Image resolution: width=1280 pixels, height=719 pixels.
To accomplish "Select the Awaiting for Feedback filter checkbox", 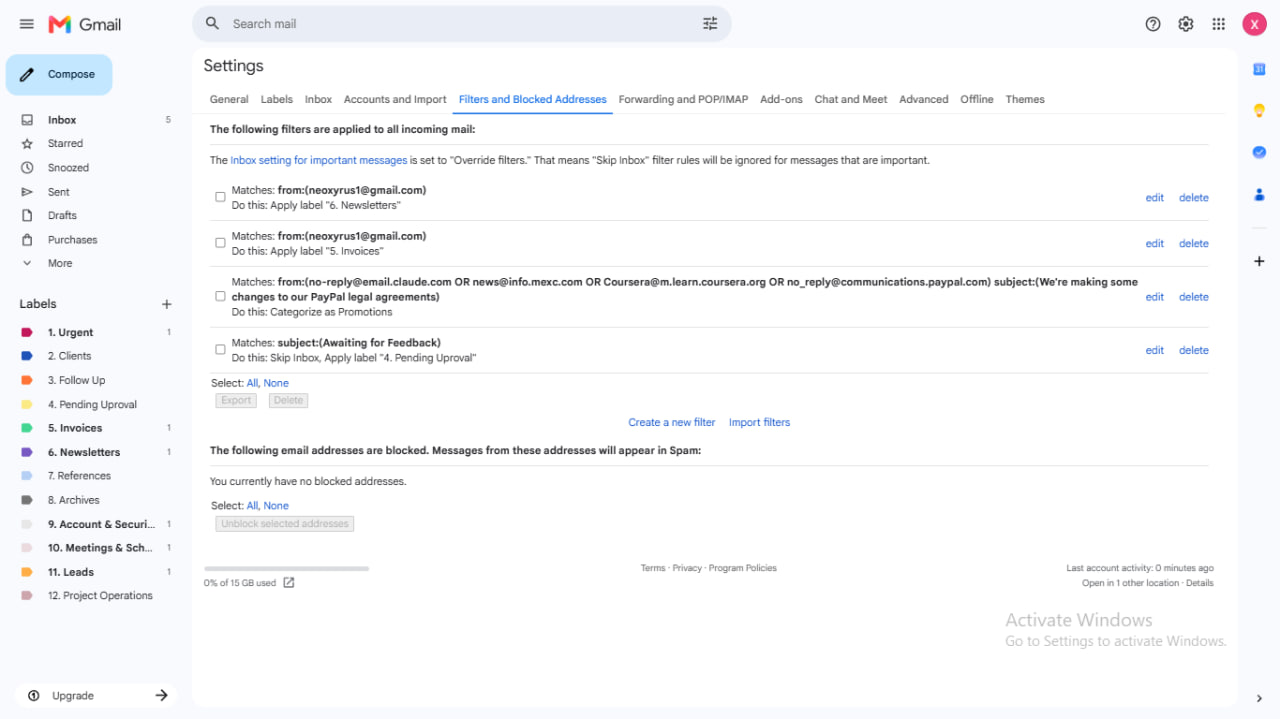I will 220,349.
